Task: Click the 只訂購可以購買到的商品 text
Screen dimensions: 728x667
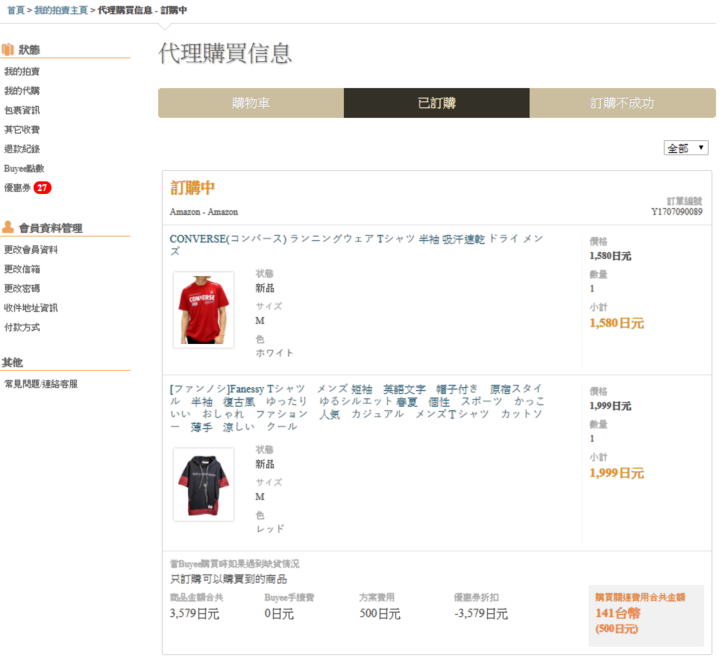Action: point(228,579)
